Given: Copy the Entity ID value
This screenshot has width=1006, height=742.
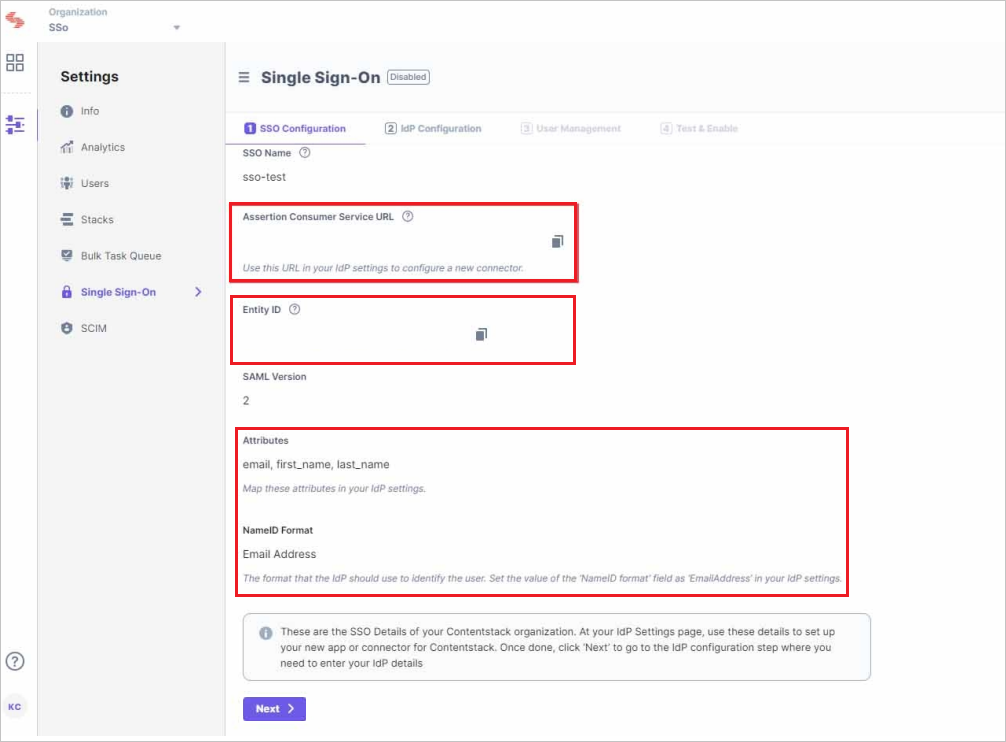Looking at the screenshot, I should (x=481, y=334).
